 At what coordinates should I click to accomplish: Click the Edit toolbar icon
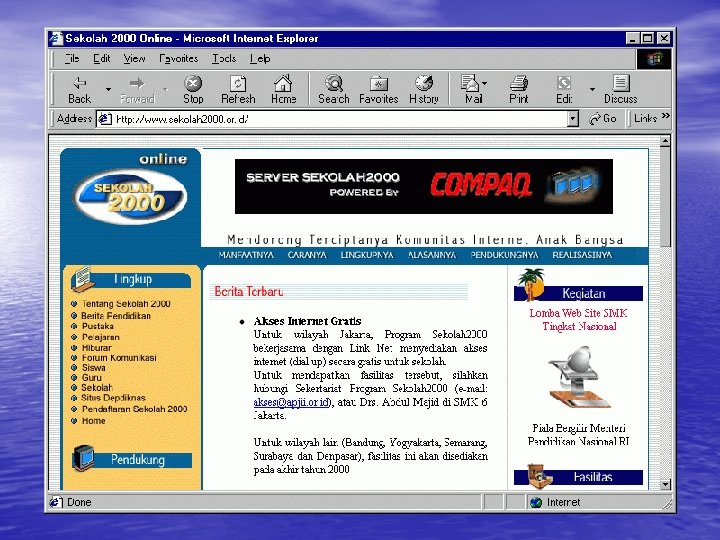[564, 90]
